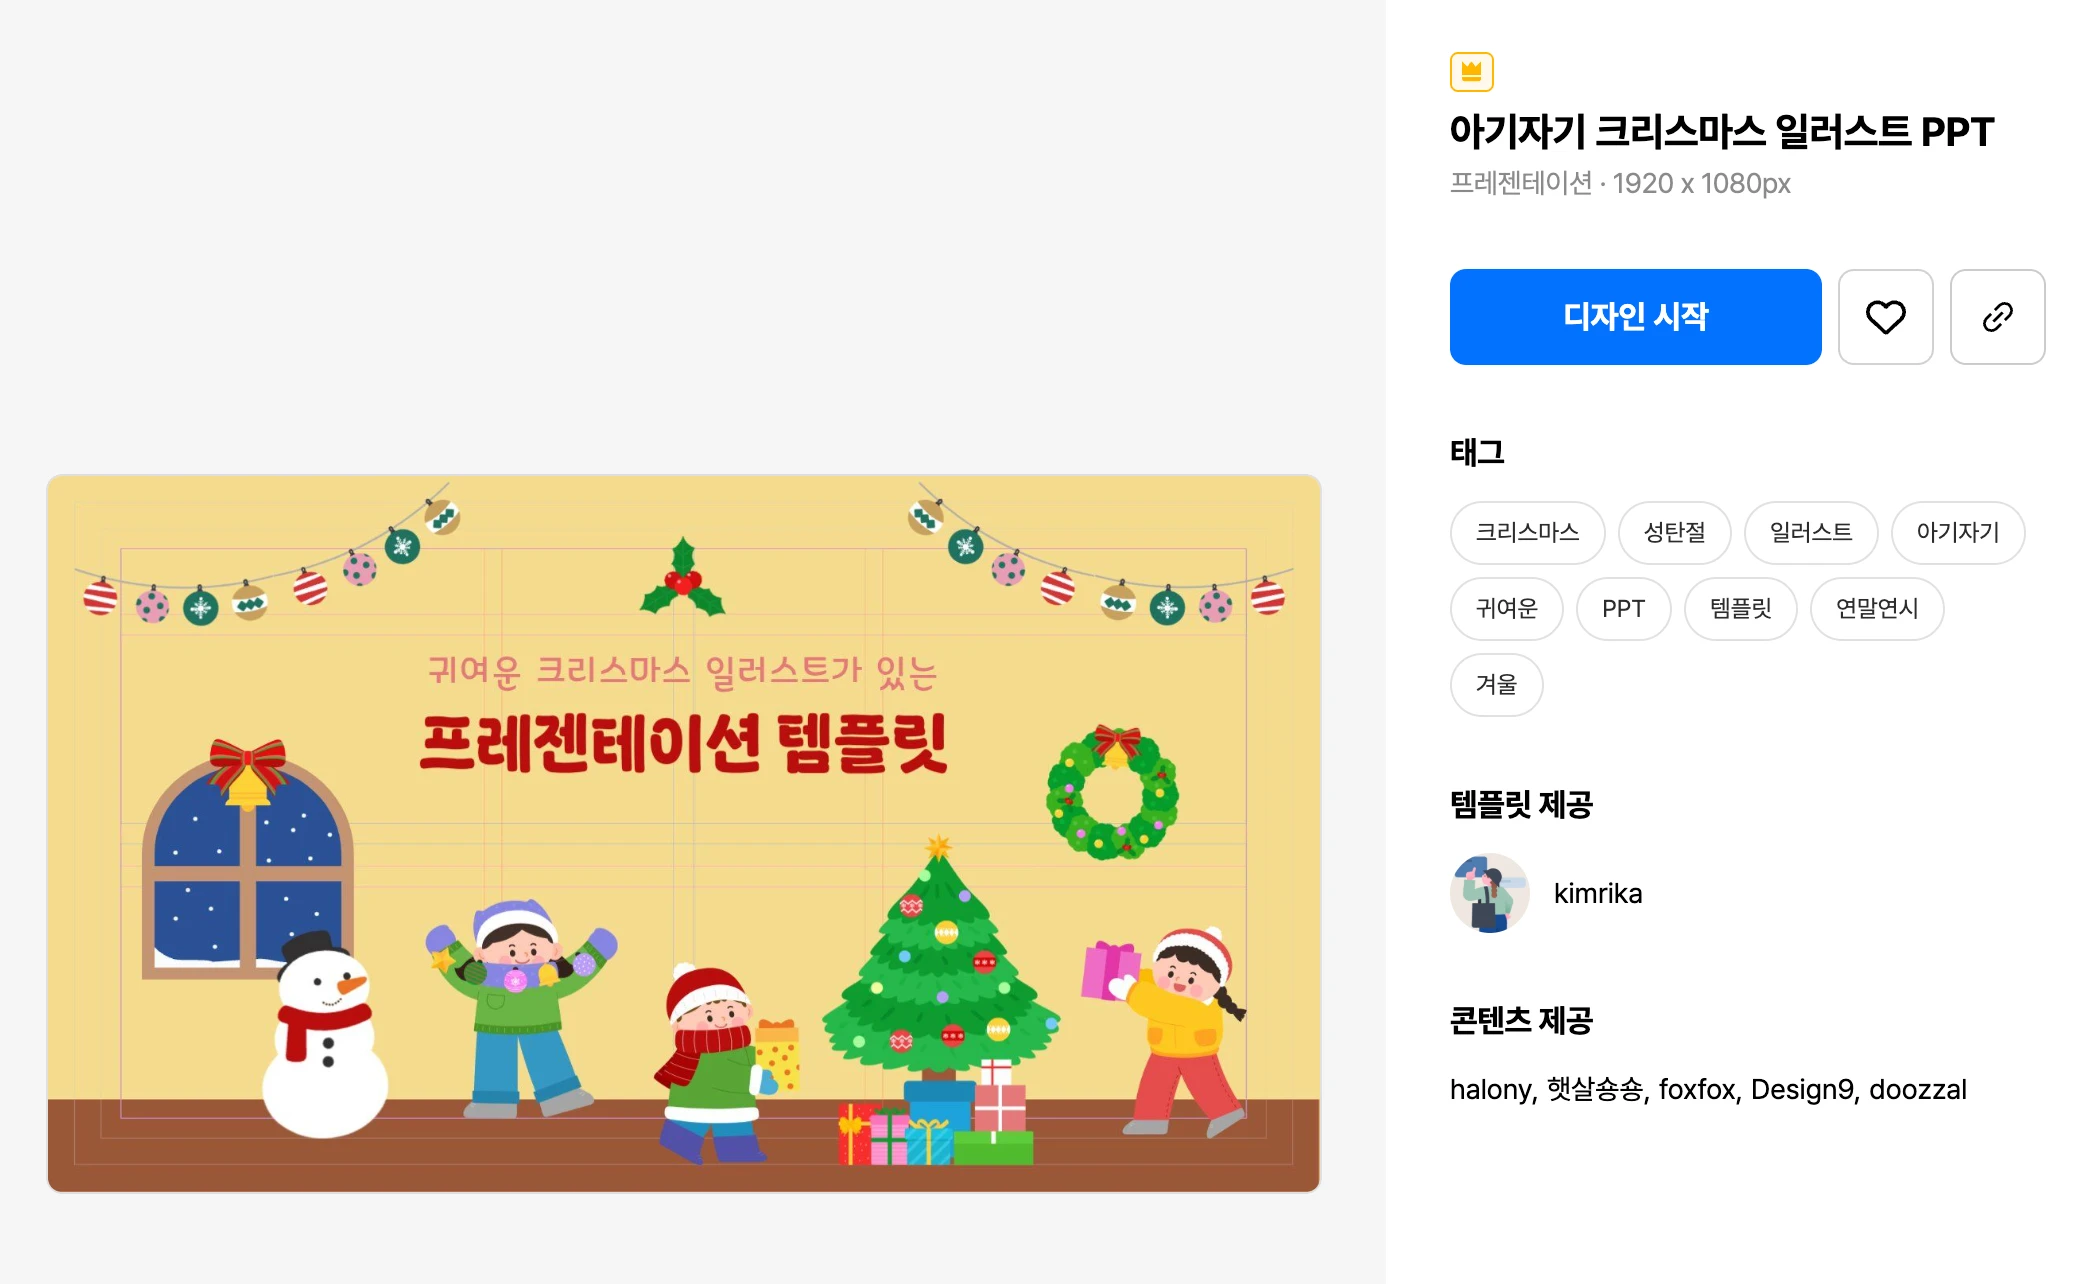The height and width of the screenshot is (1284, 2090).
Task: Click the 아기자기 크리스마스 일러스트 PPT title
Action: [1721, 132]
